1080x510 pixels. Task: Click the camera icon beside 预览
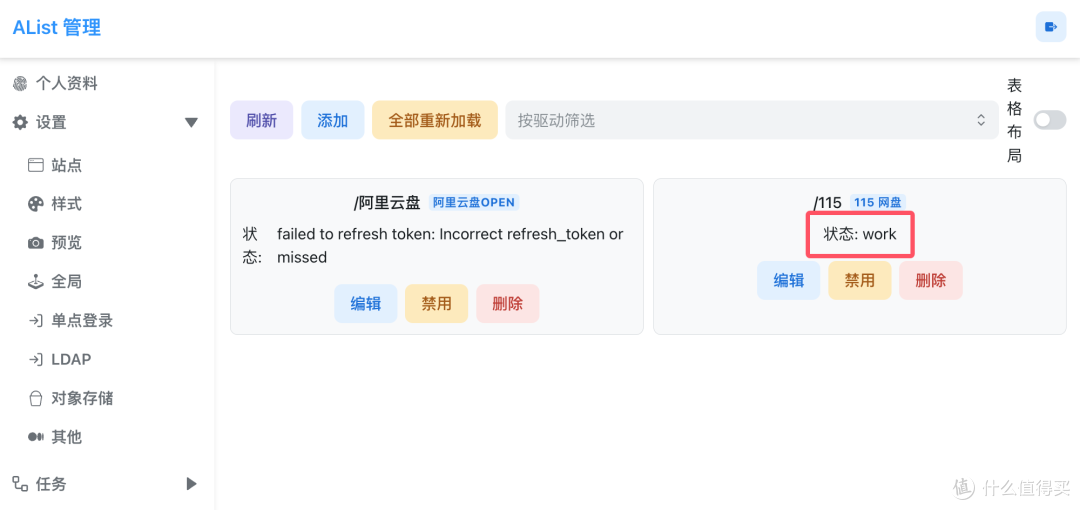click(35, 243)
